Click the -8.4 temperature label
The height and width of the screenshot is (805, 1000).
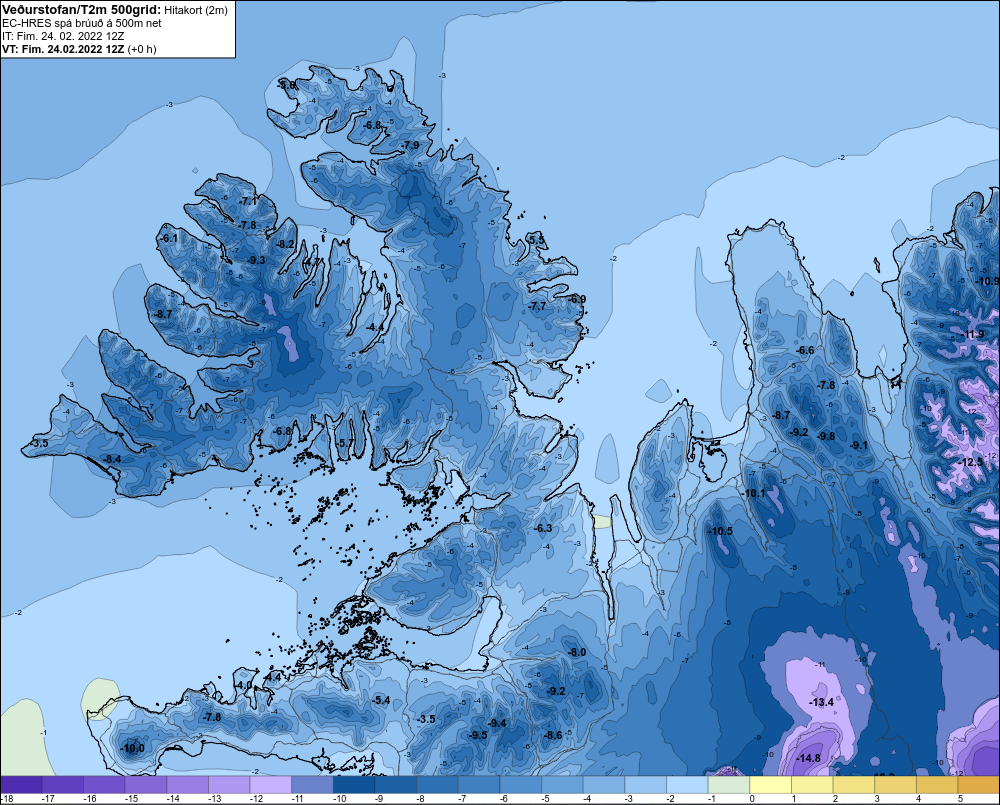[x=112, y=459]
